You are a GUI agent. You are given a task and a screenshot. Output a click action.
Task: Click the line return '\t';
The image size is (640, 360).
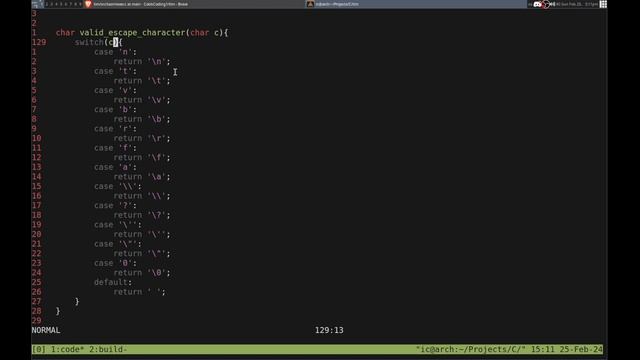pos(142,81)
